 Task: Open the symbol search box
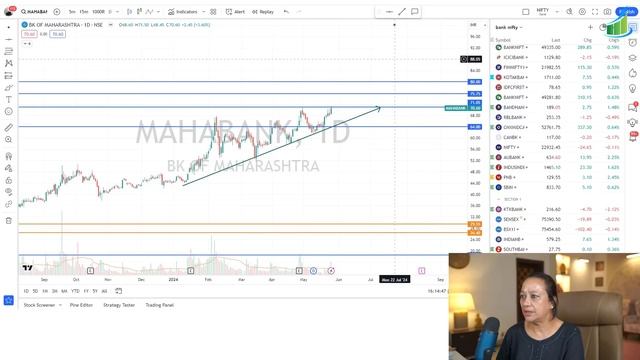point(35,12)
